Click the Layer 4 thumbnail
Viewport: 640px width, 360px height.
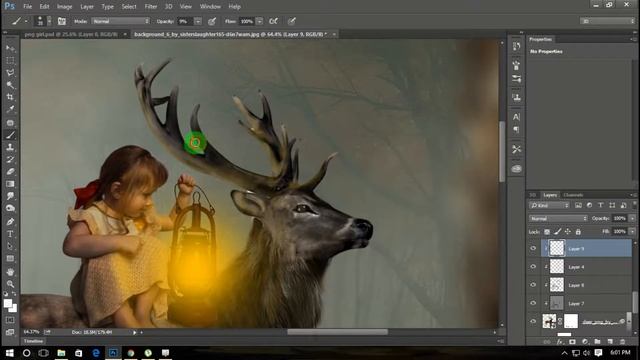point(557,267)
